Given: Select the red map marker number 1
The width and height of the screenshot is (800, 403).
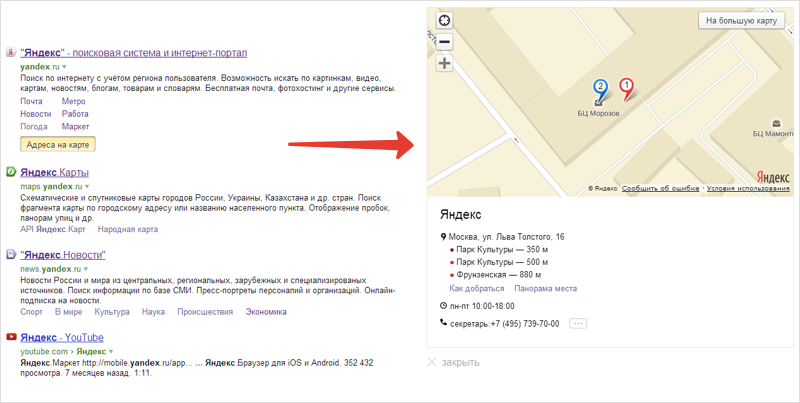Looking at the screenshot, I should pos(627,89).
